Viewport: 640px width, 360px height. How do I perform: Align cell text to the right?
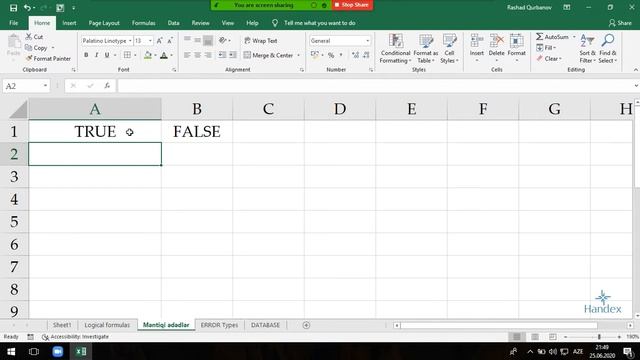point(208,55)
